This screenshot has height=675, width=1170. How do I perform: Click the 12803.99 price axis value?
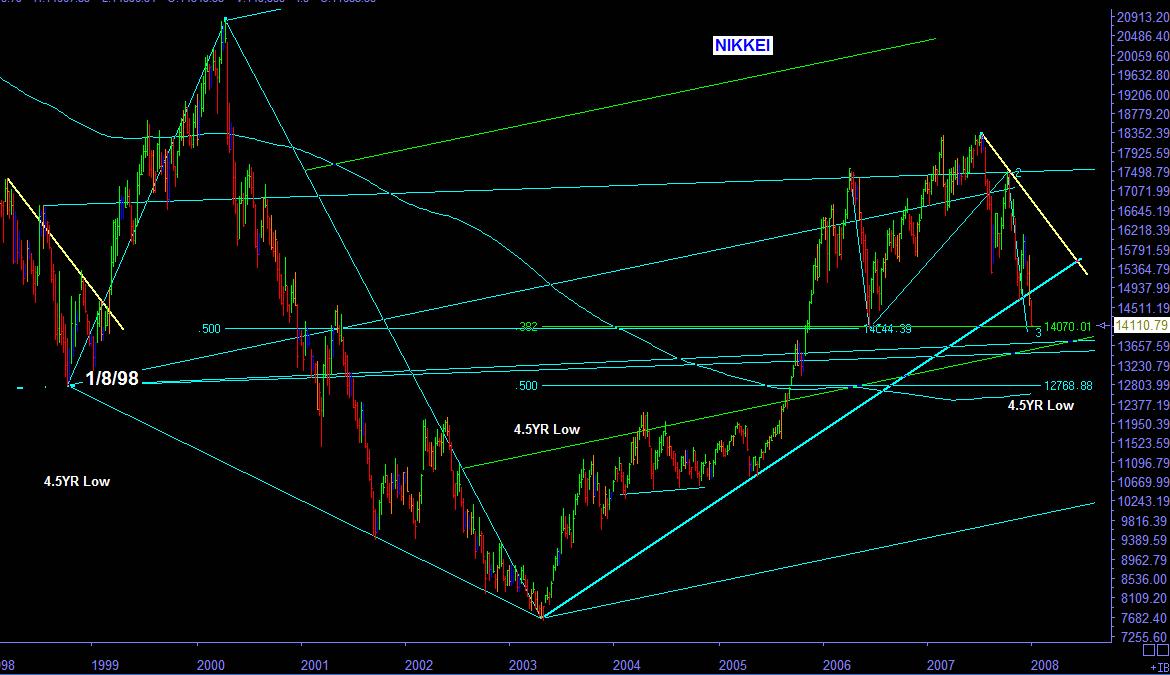point(1142,386)
